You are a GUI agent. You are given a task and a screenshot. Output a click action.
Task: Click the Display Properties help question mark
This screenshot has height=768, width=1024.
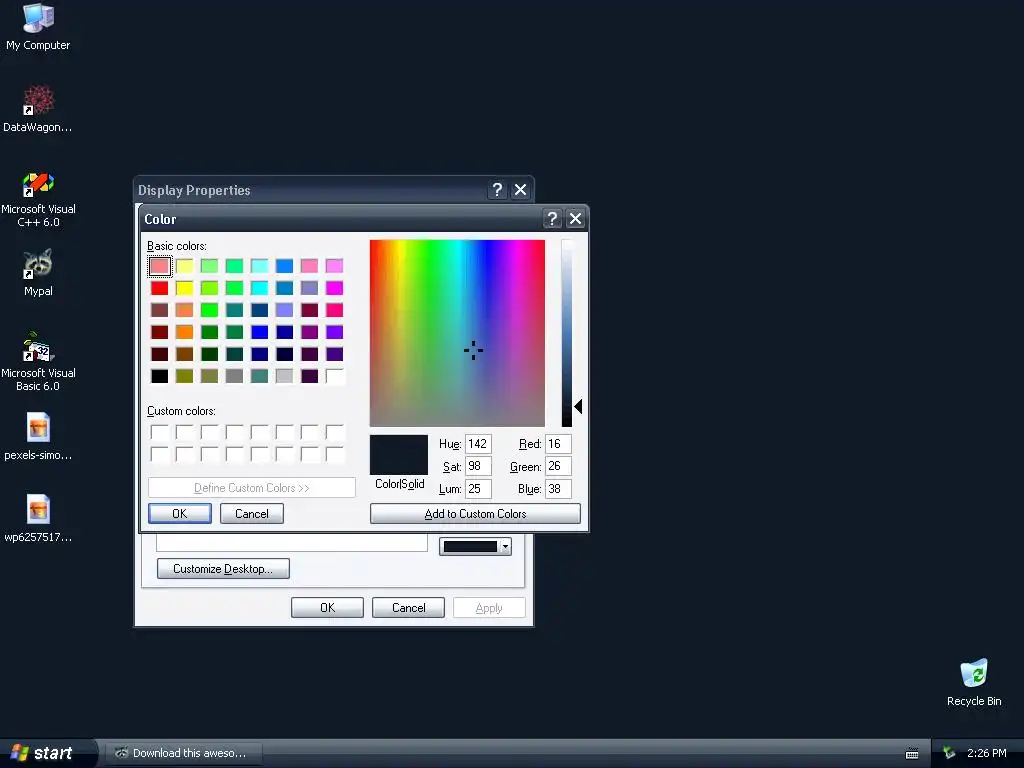click(x=497, y=190)
